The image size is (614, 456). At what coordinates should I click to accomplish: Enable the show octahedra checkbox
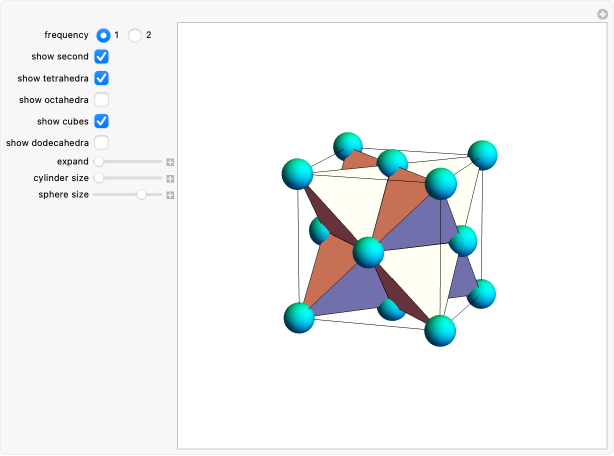click(x=101, y=100)
